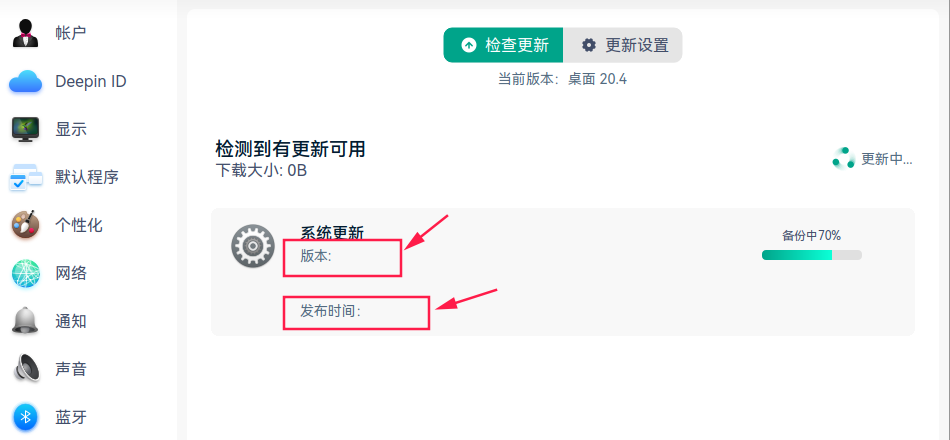Viewport: 950px width, 440px height.
Task: Switch to the 检查更新 tab
Action: pos(504,45)
